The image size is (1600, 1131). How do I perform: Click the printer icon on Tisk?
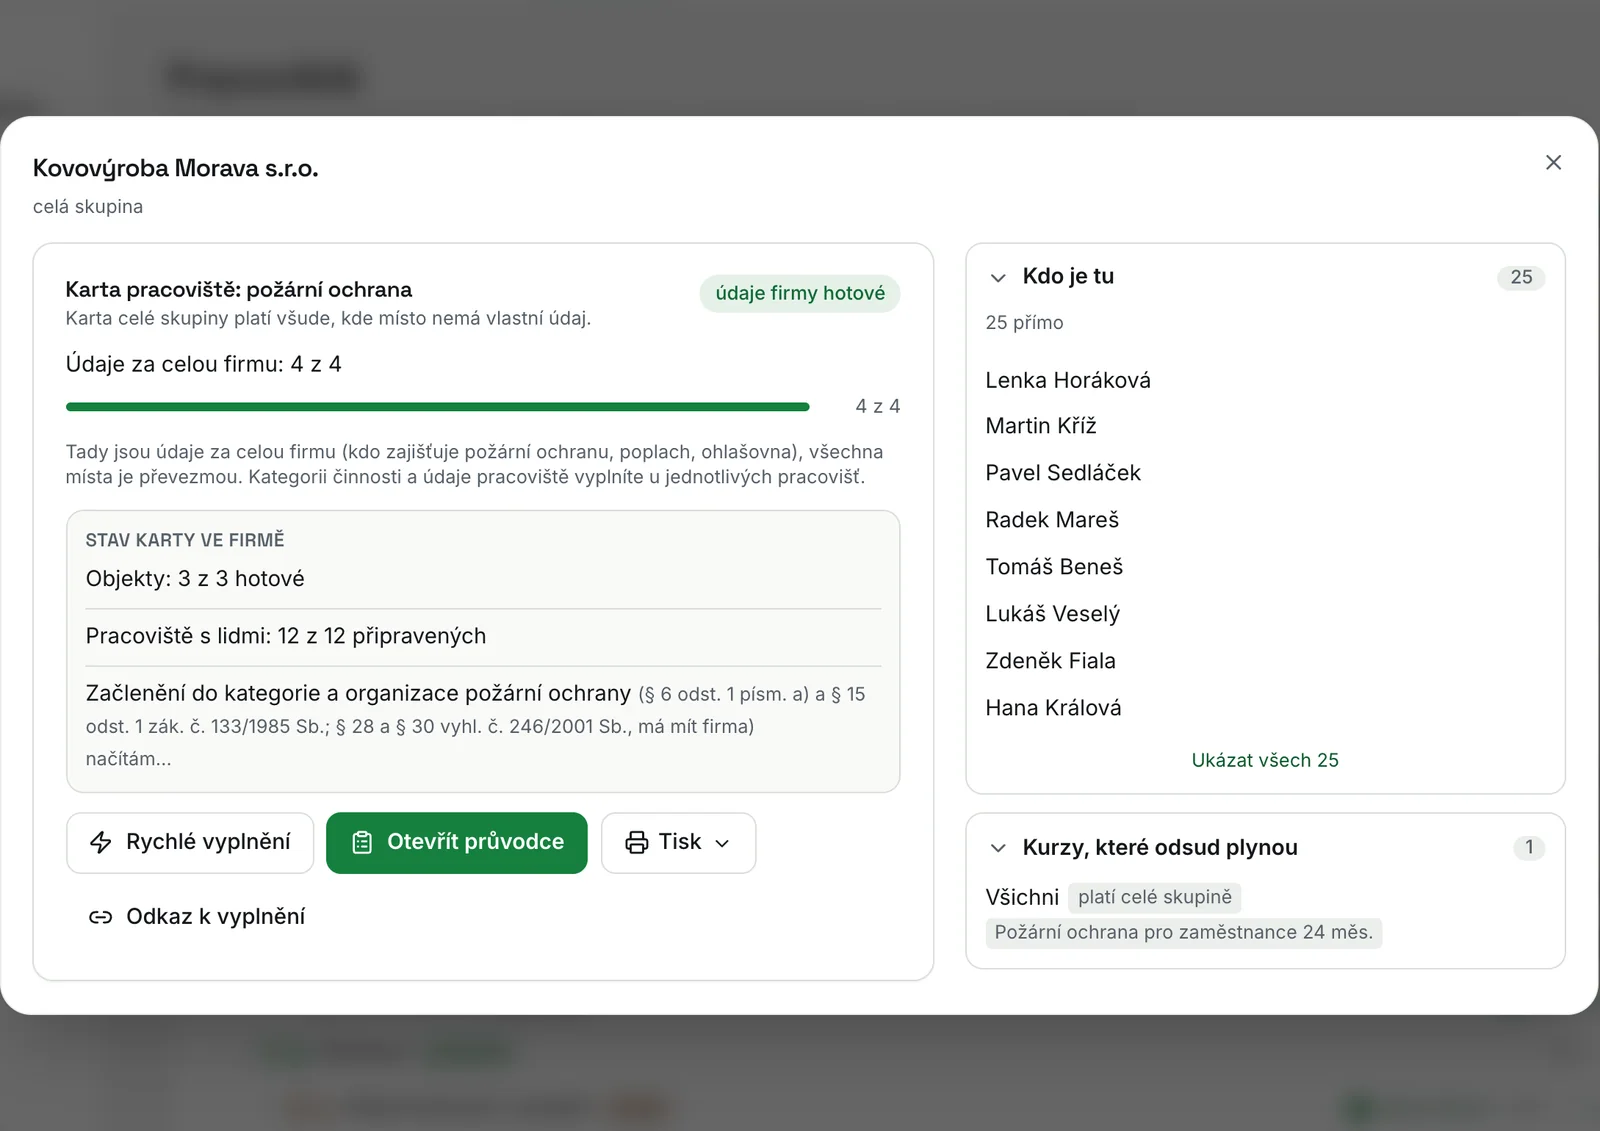click(x=636, y=842)
